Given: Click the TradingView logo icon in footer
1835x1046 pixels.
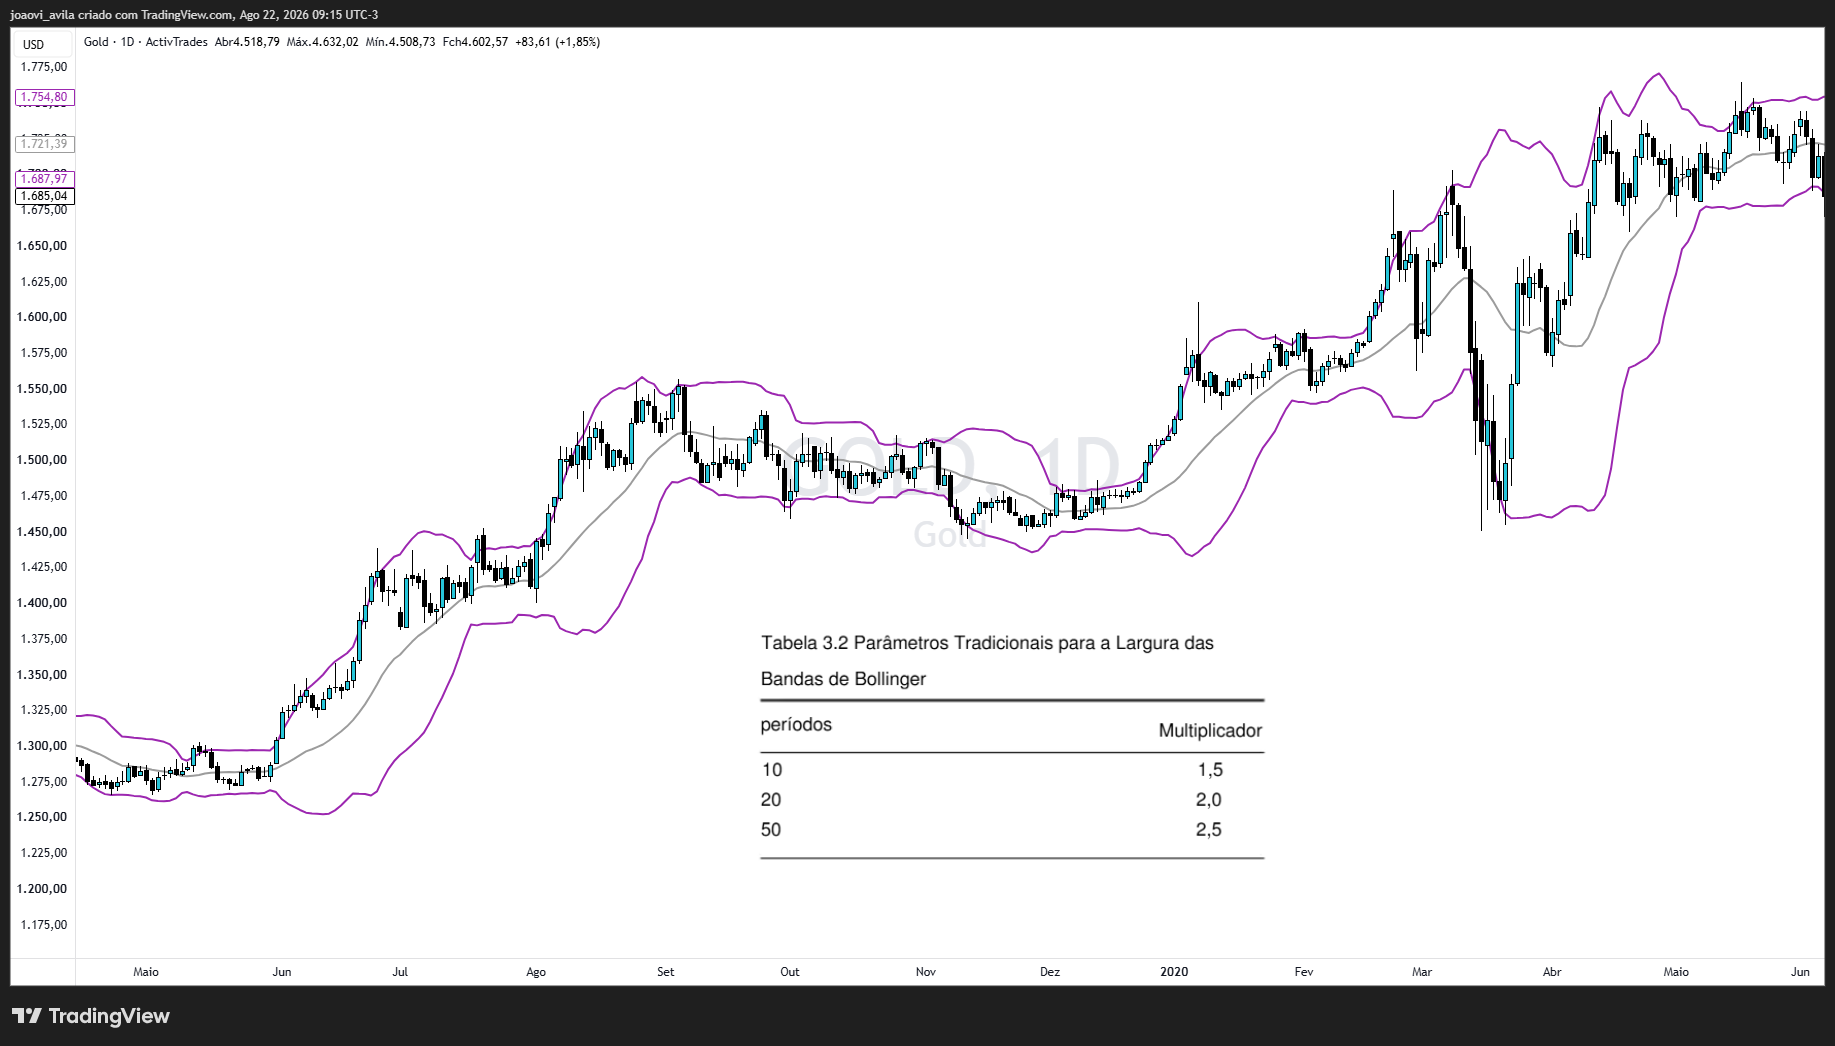Looking at the screenshot, I should (x=26, y=1016).
